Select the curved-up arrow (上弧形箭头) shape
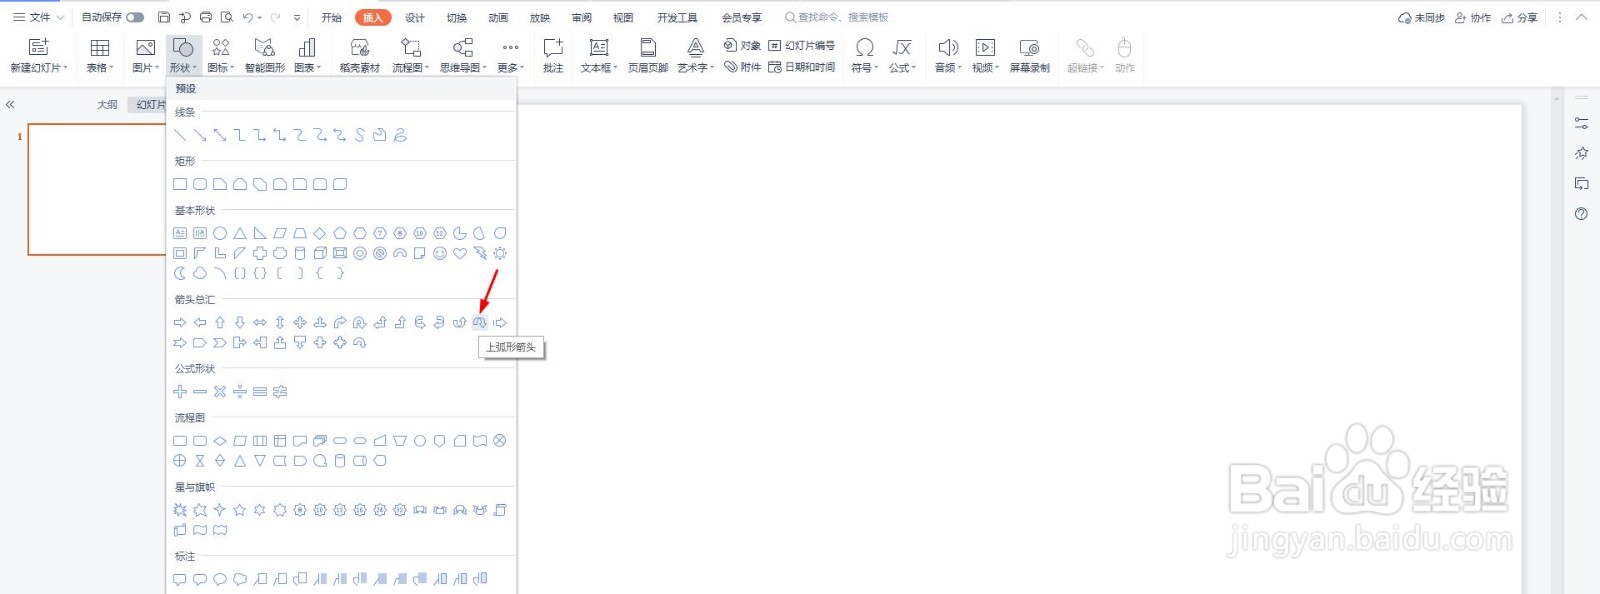Image resolution: width=1600 pixels, height=594 pixels. [x=480, y=322]
